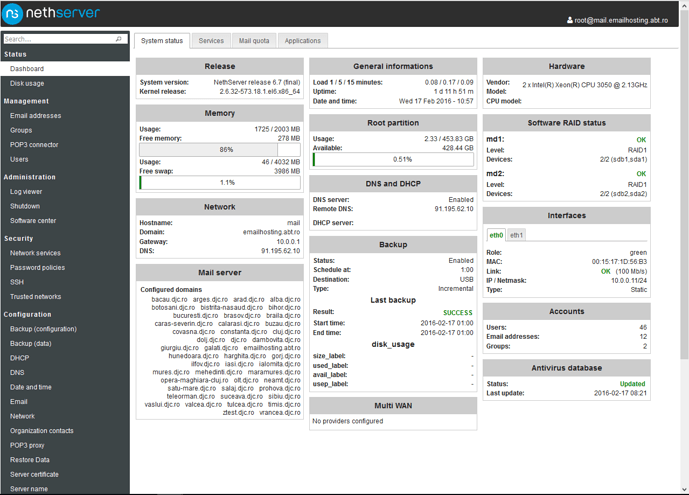Click the swap usage 1.1% progress bar
This screenshot has height=495, width=689.
pyautogui.click(x=220, y=183)
